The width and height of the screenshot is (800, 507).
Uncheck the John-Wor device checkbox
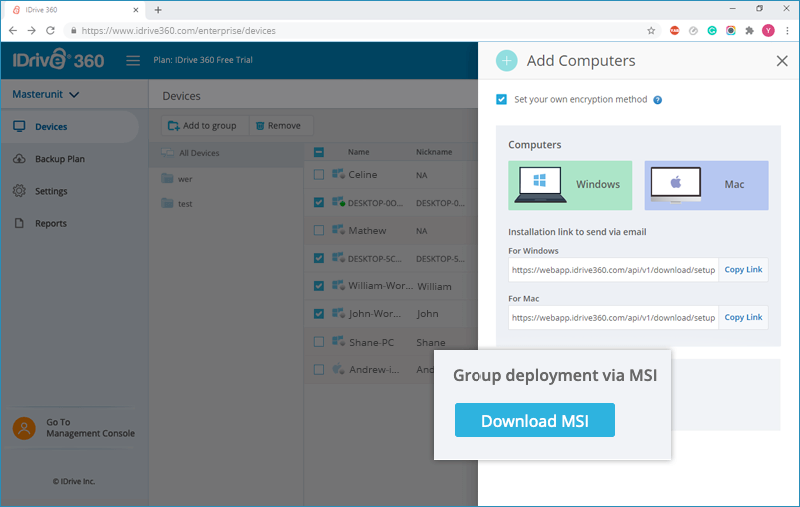319,314
